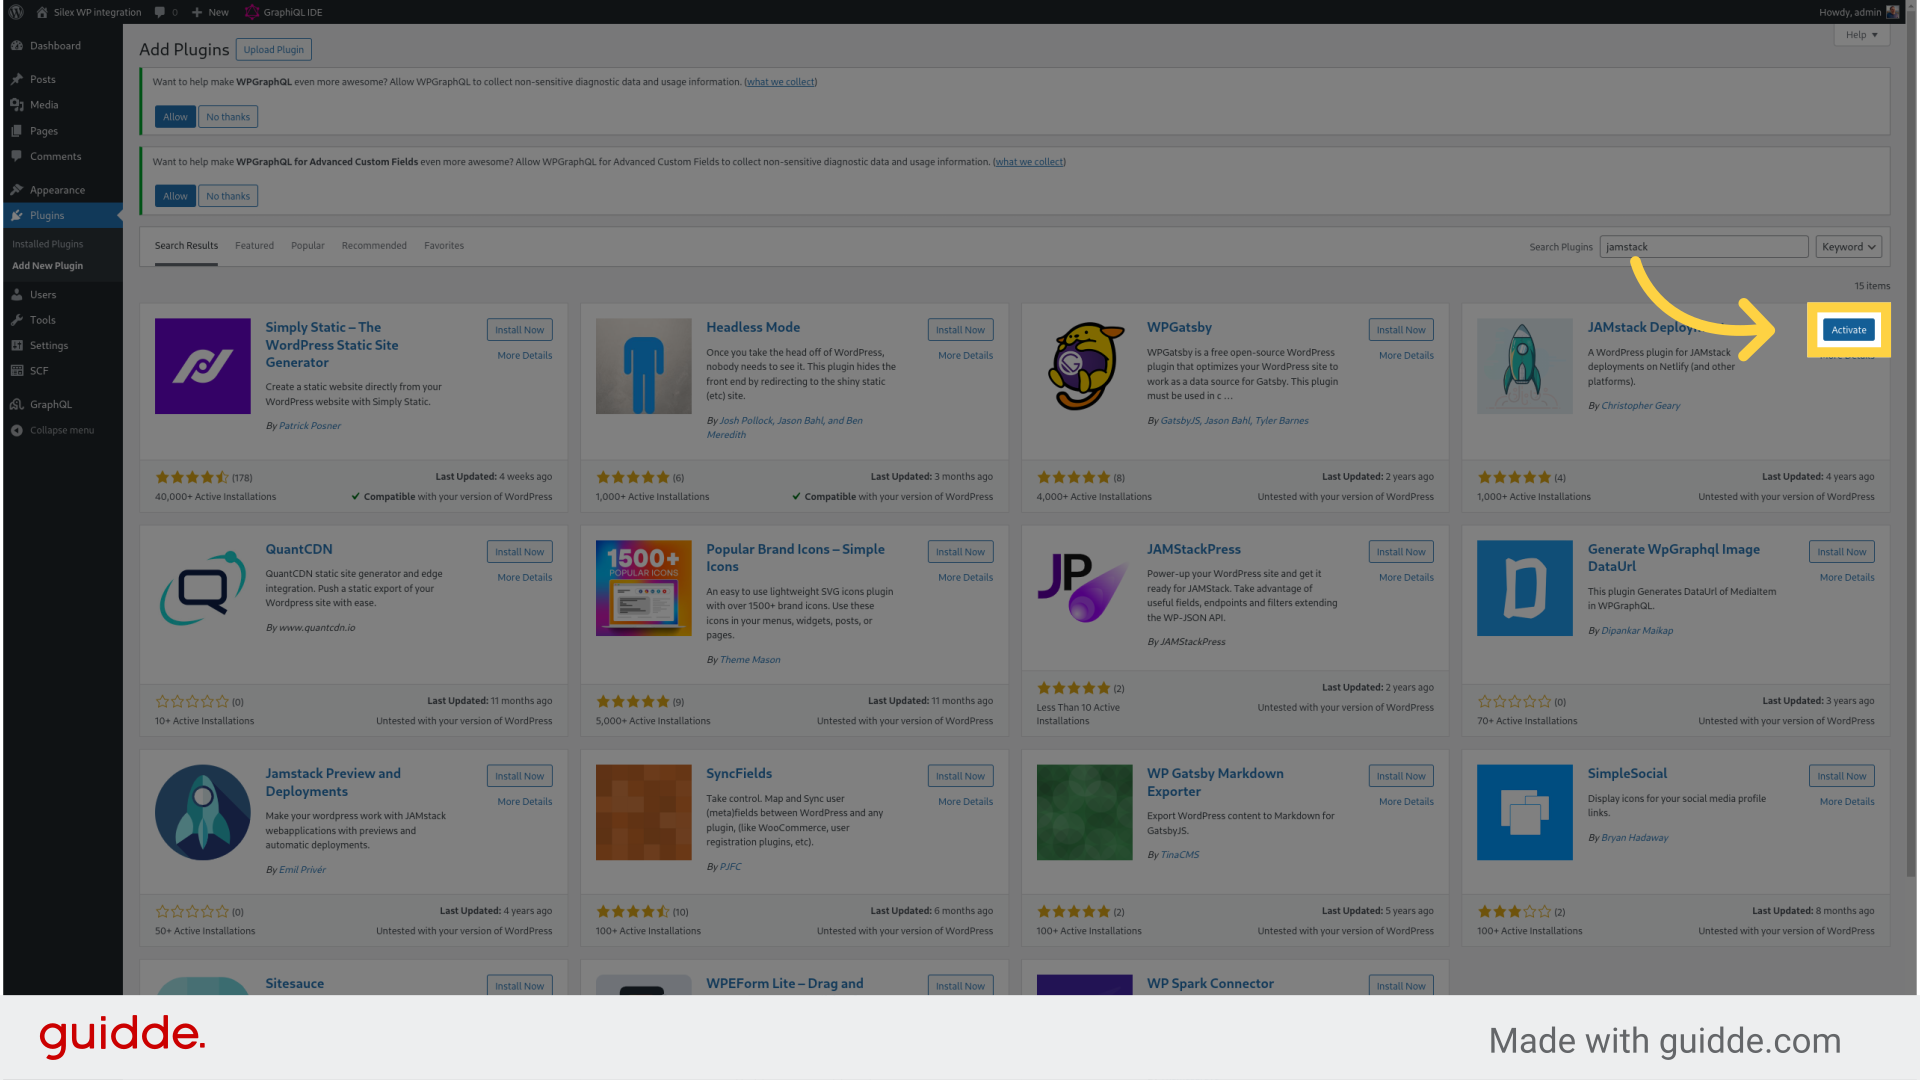Open the WP Gatsby Markdown Exporter title
This screenshot has width=1920, height=1080.
click(1215, 782)
